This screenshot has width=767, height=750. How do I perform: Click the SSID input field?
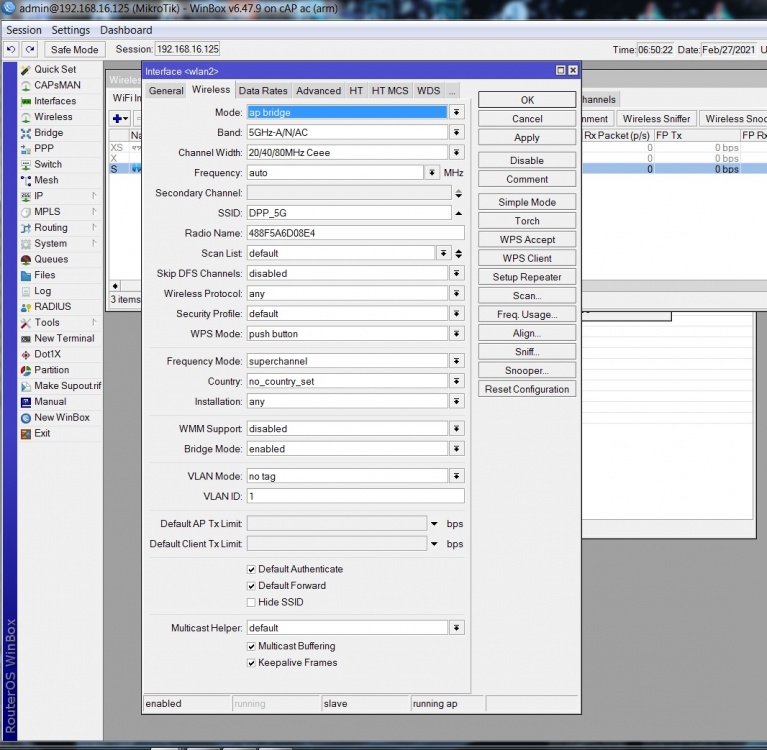(x=346, y=213)
